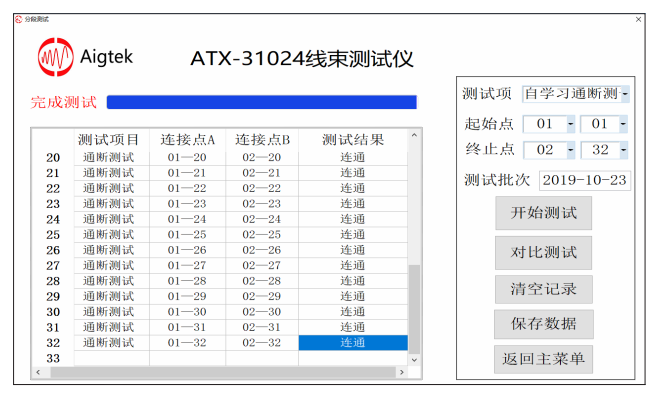The height and width of the screenshot is (397, 663).
Task: Click the Aigtek logo icon
Action: click(55, 57)
